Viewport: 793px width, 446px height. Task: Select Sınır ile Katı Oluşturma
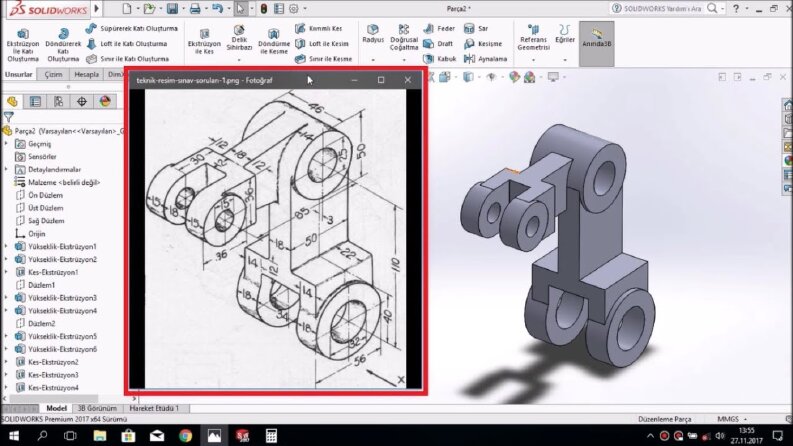127,59
